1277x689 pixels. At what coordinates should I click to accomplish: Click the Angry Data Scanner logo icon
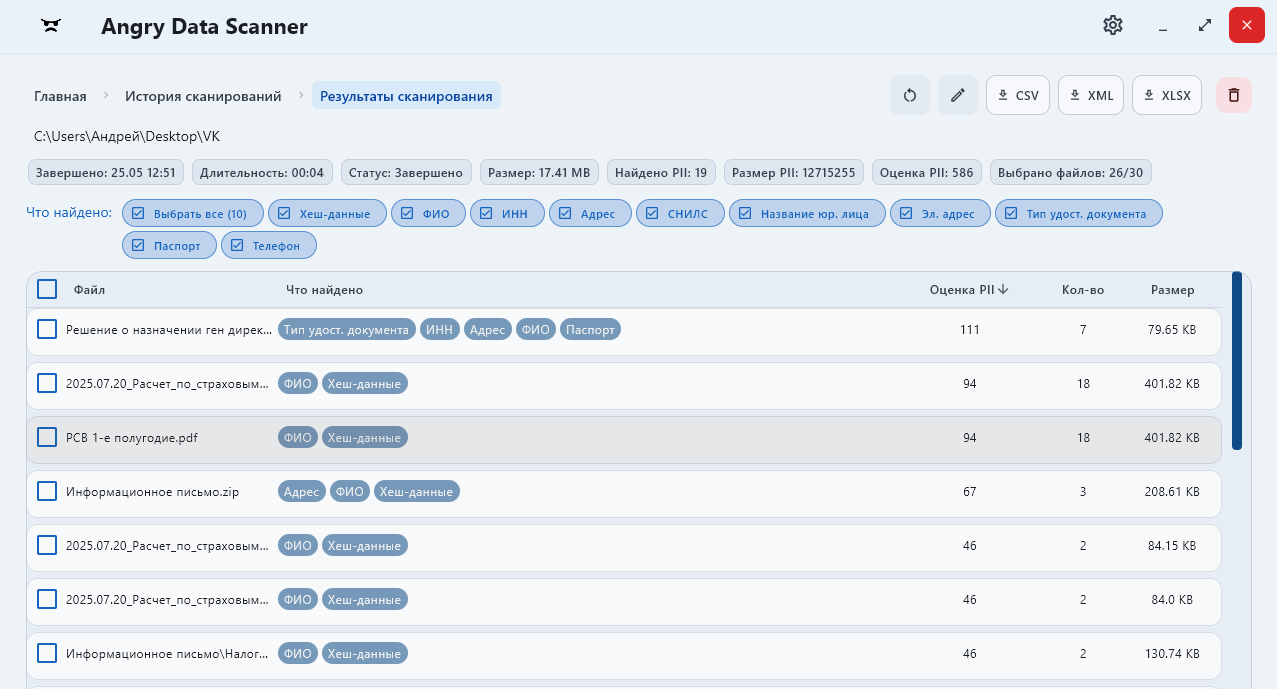point(51,27)
